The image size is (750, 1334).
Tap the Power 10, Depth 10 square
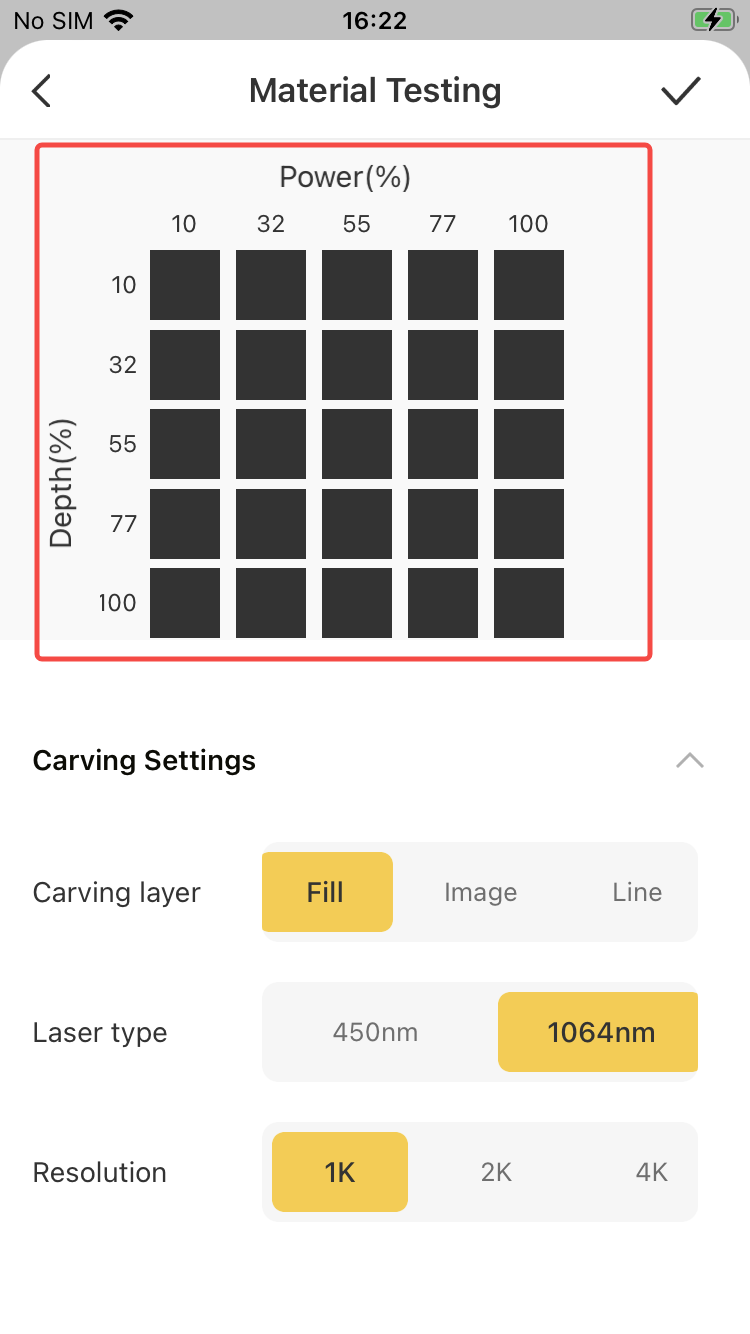(x=185, y=285)
